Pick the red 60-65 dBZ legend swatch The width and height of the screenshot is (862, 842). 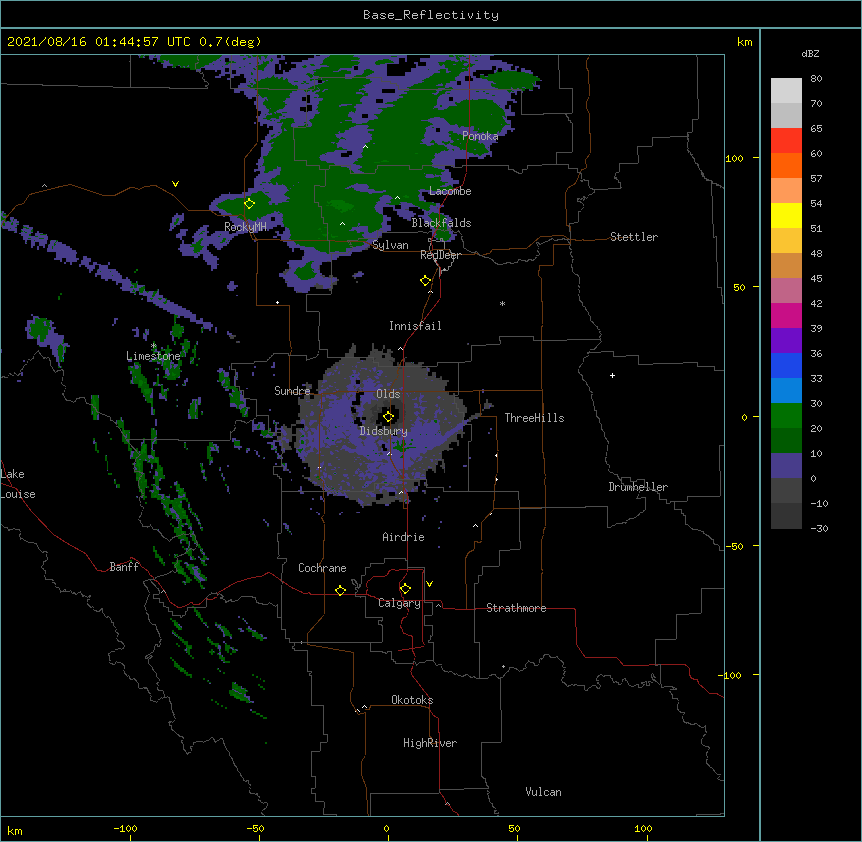786,140
